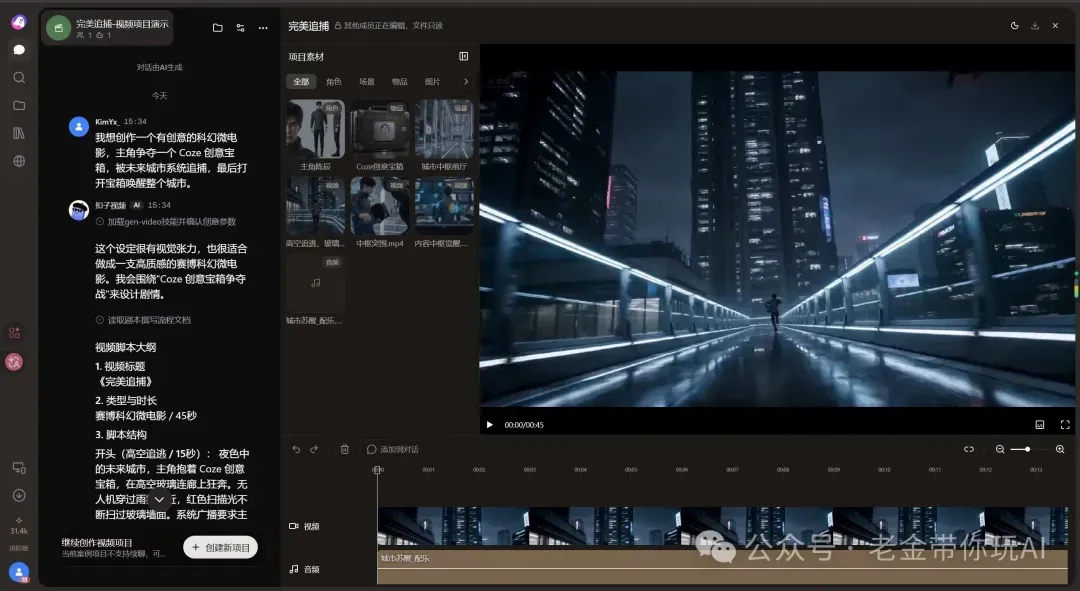Image resolution: width=1080 pixels, height=591 pixels.
Task: Click the undo arrow in timeline toolbar
Action: point(296,449)
